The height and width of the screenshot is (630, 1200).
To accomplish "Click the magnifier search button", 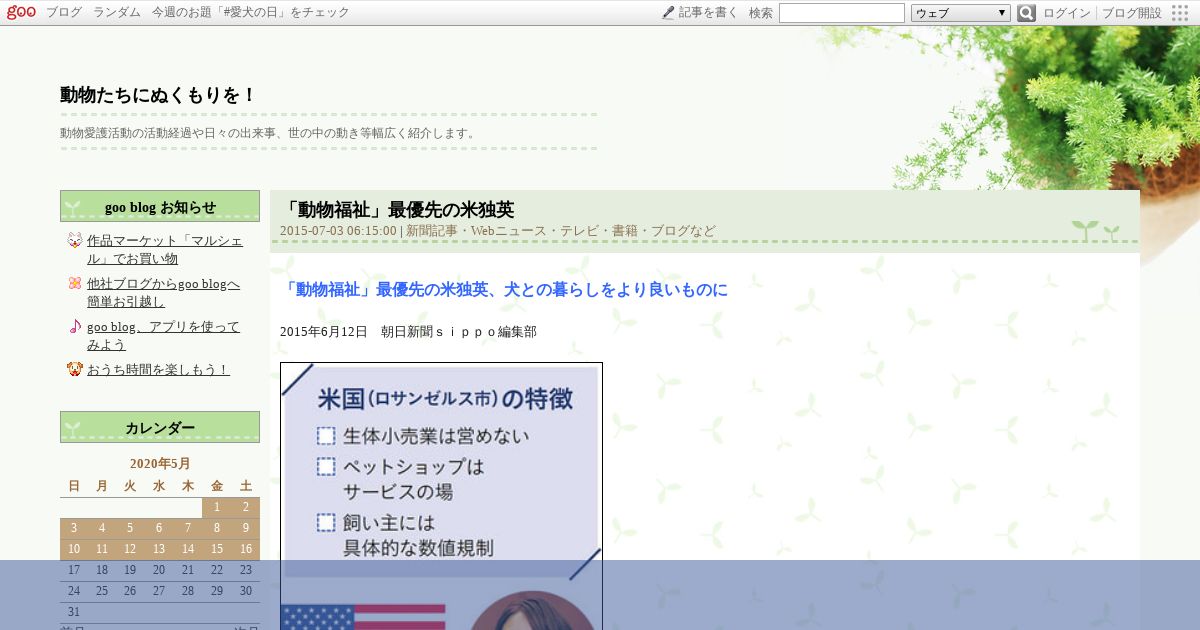I will point(1026,13).
